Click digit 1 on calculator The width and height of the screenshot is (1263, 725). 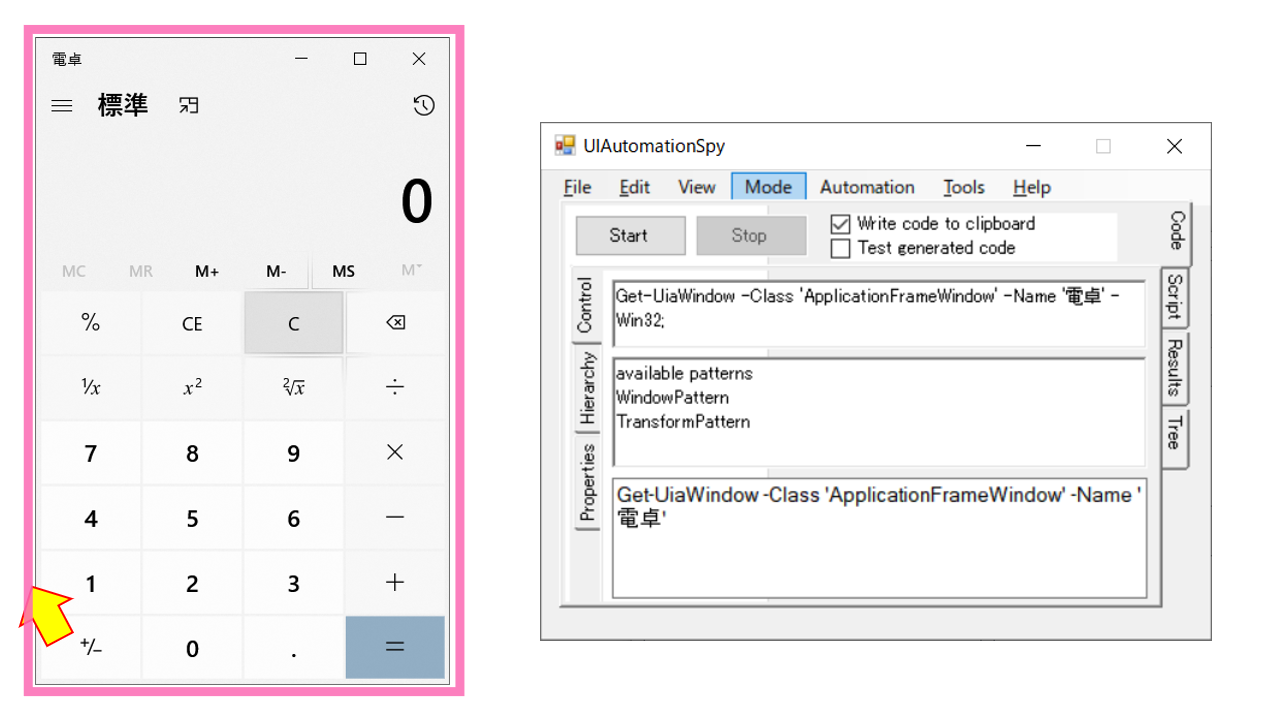pos(91,583)
